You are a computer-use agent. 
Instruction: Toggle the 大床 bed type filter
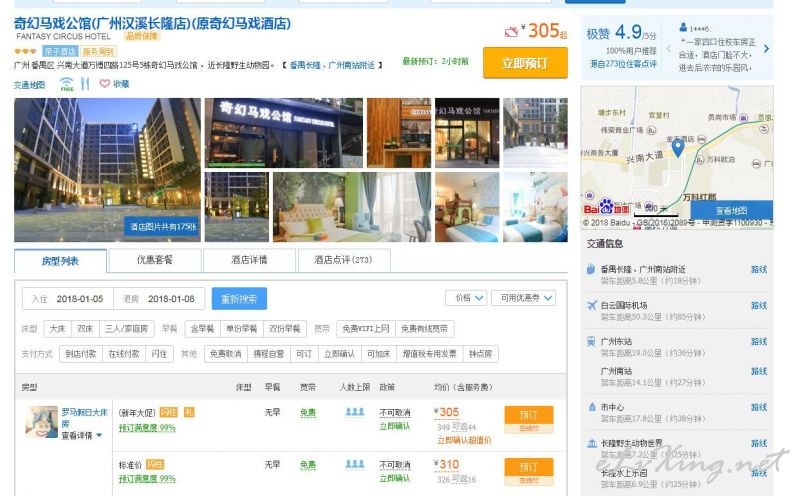click(58, 329)
